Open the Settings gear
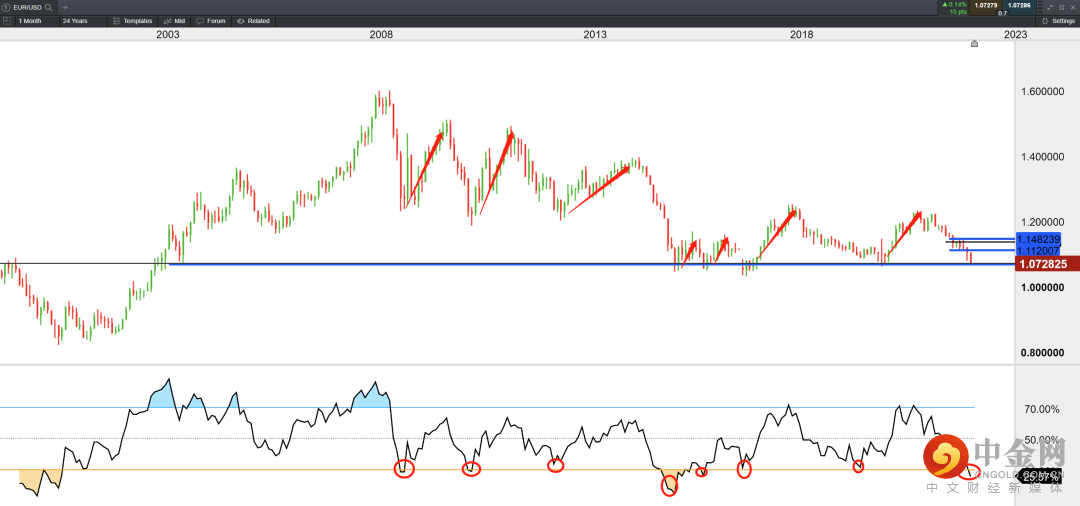The width and height of the screenshot is (1080, 506). (x=1057, y=20)
